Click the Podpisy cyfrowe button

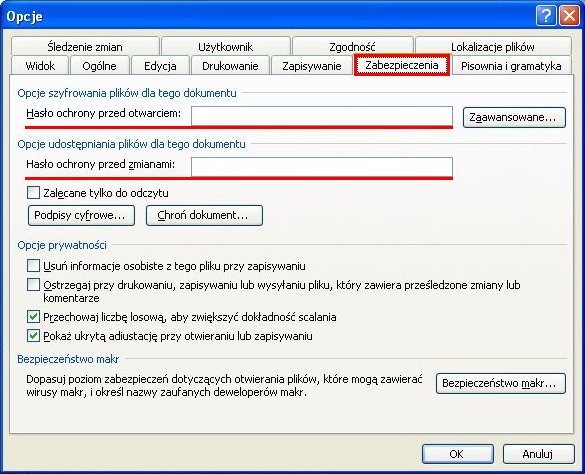(81, 215)
